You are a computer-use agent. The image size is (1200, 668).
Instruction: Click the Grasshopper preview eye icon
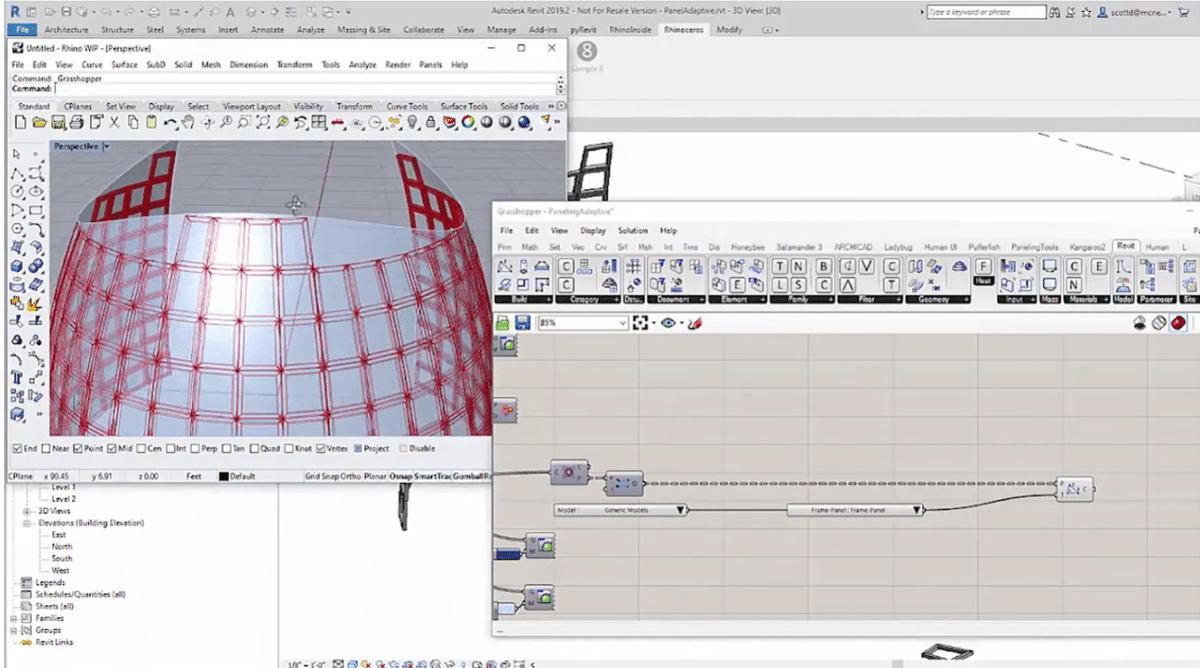tap(668, 324)
